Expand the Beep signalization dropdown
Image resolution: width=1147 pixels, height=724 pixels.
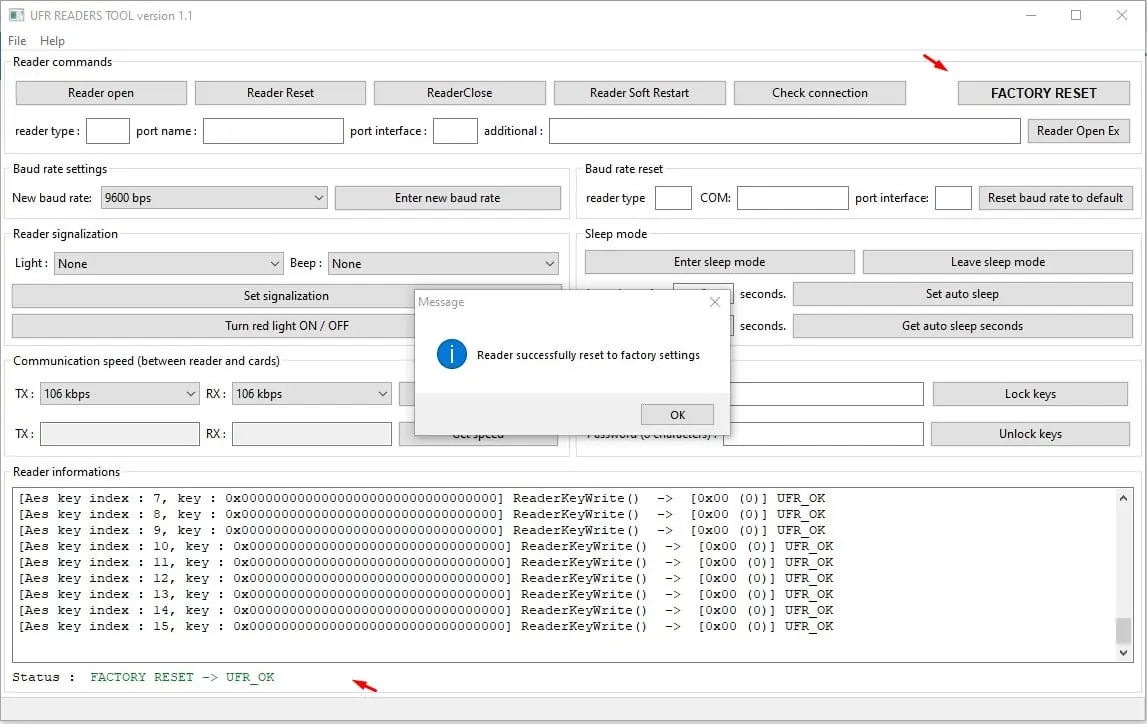443,263
